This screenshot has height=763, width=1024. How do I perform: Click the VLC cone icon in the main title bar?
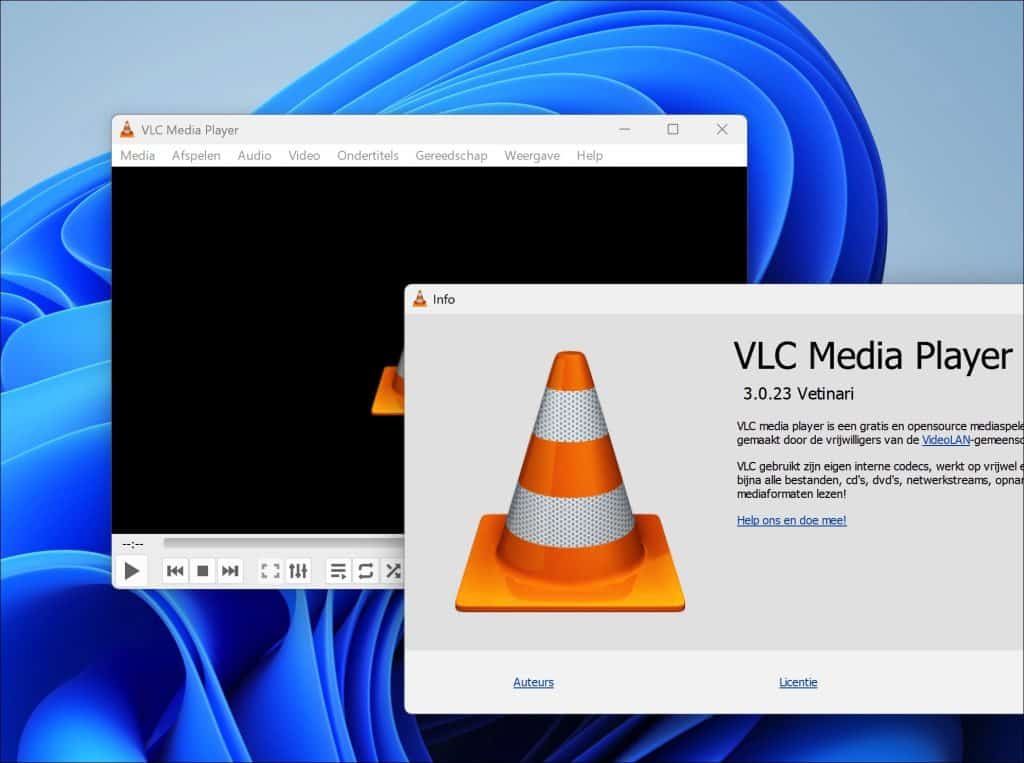coord(128,129)
